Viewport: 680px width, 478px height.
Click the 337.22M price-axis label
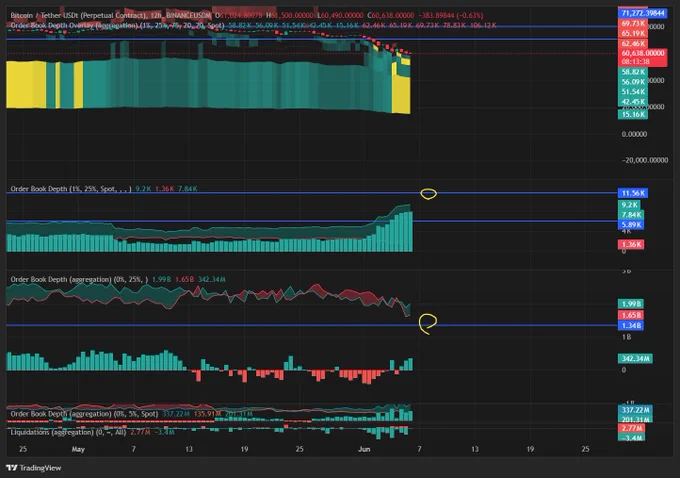pos(635,410)
